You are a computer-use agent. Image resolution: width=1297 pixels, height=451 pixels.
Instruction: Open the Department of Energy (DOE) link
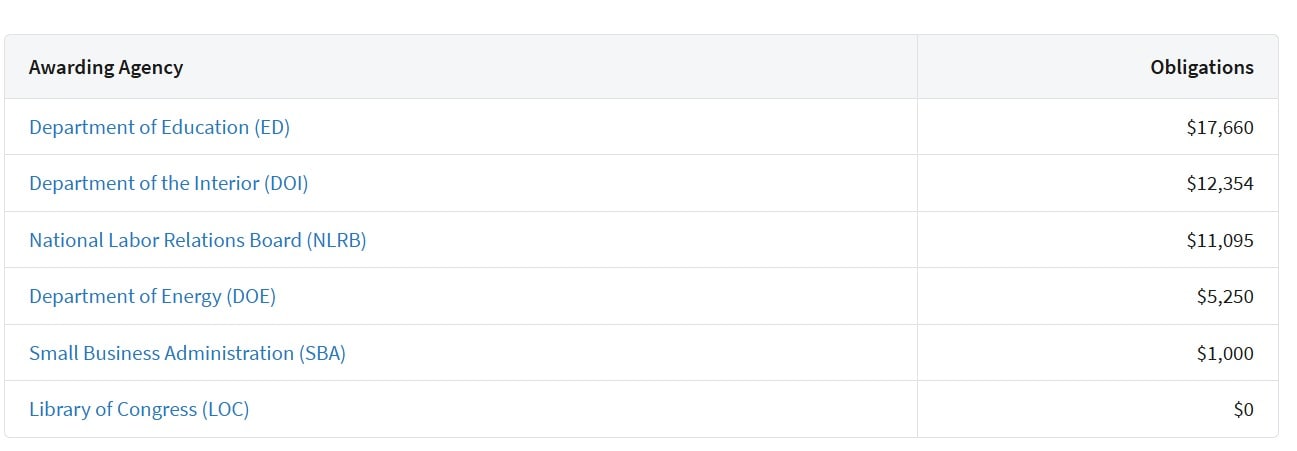click(x=152, y=297)
